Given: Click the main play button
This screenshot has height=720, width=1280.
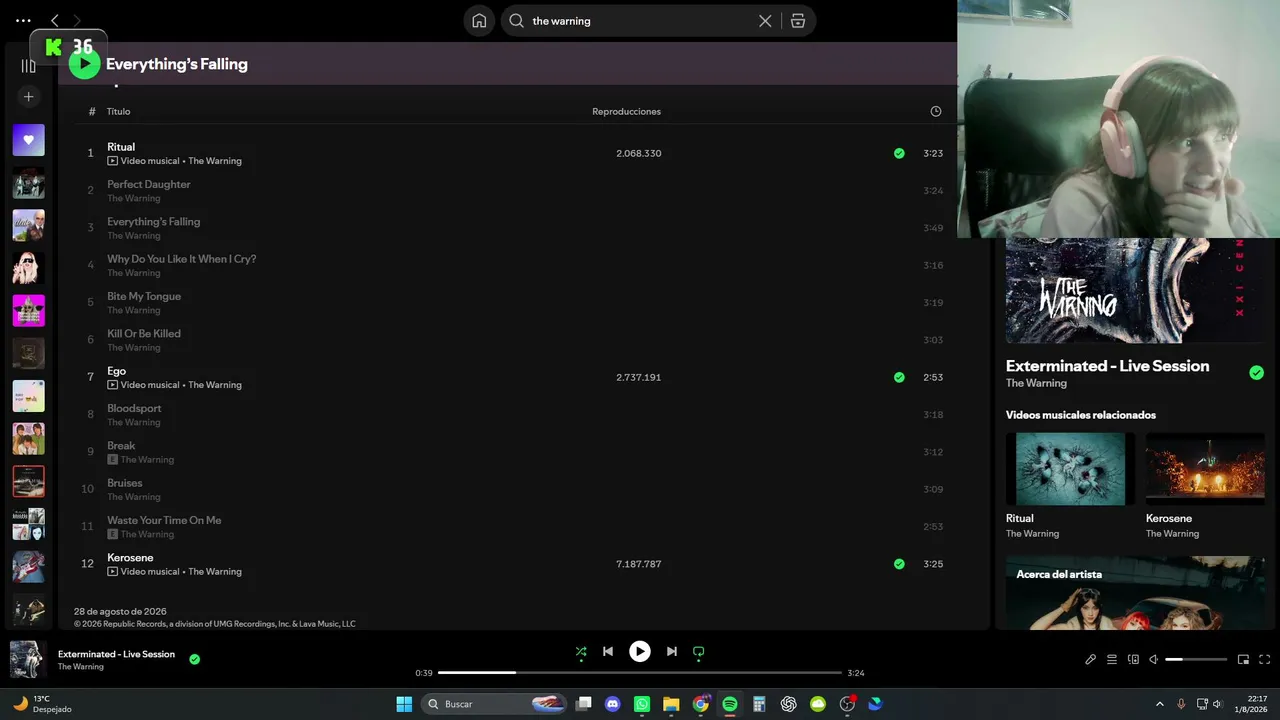Looking at the screenshot, I should 640,652.
